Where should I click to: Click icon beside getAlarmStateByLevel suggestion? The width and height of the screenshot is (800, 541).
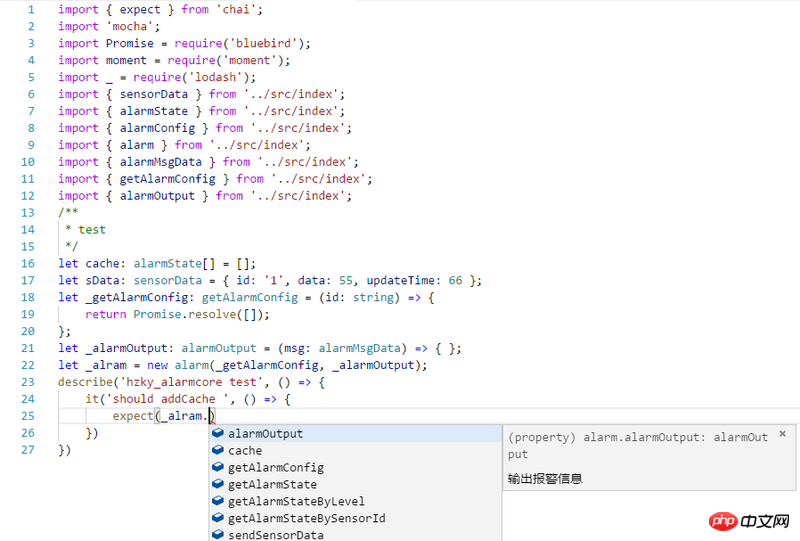(x=218, y=500)
